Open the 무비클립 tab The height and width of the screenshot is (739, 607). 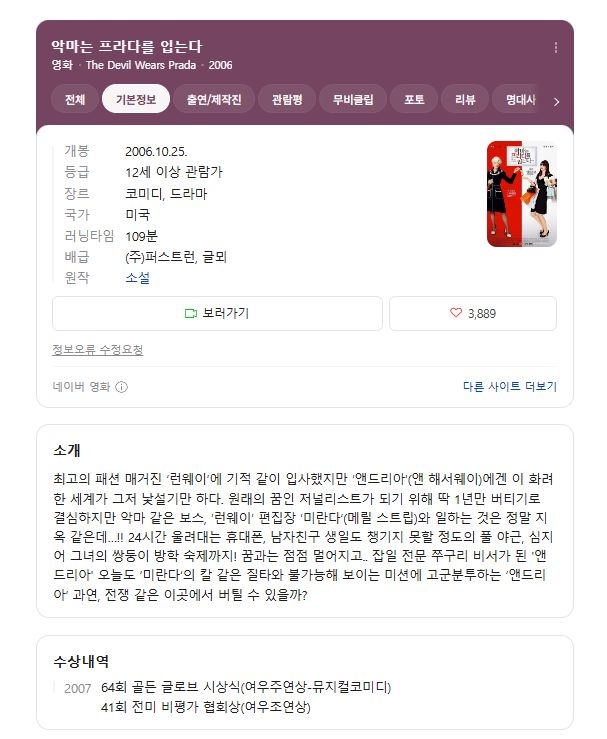click(x=353, y=99)
